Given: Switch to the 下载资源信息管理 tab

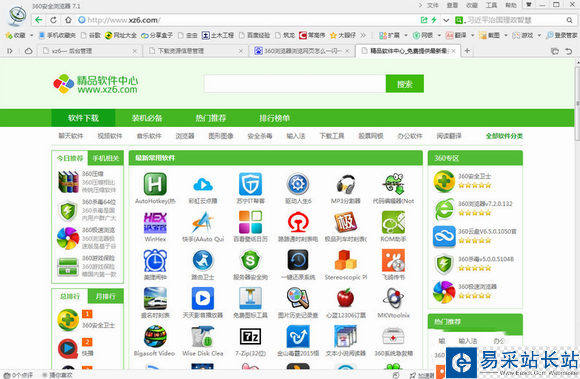Looking at the screenshot, I should (x=196, y=51).
